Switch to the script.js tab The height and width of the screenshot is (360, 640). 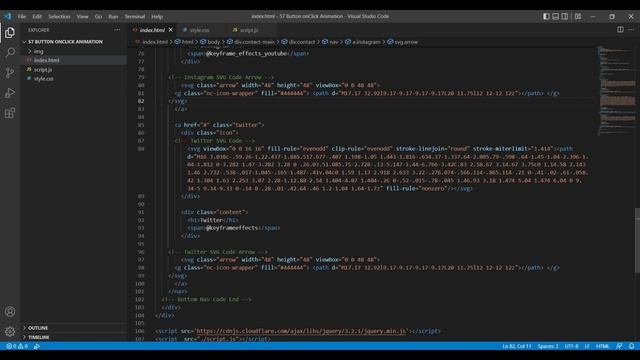(x=249, y=30)
